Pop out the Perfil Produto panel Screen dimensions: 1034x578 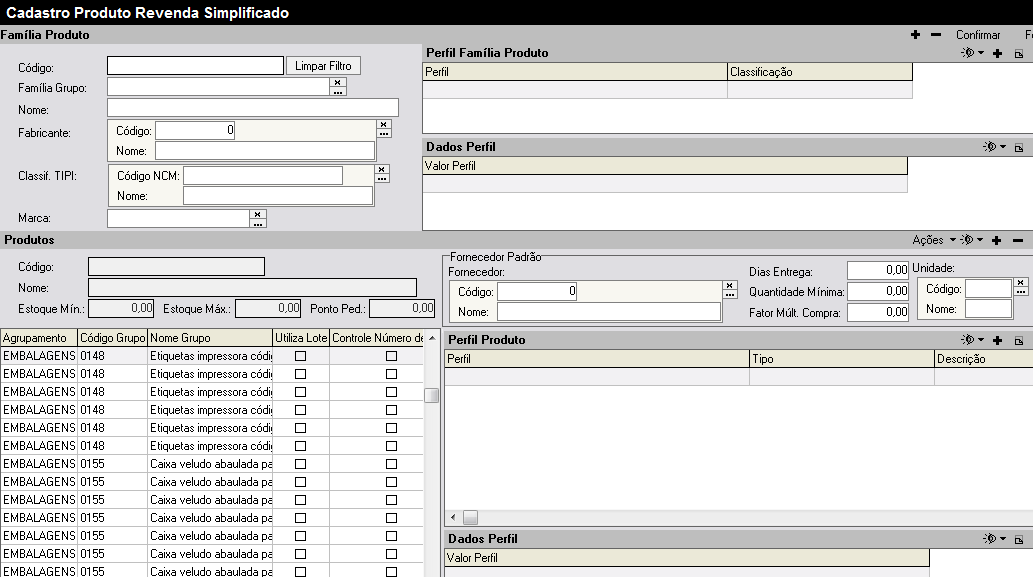[1019, 340]
